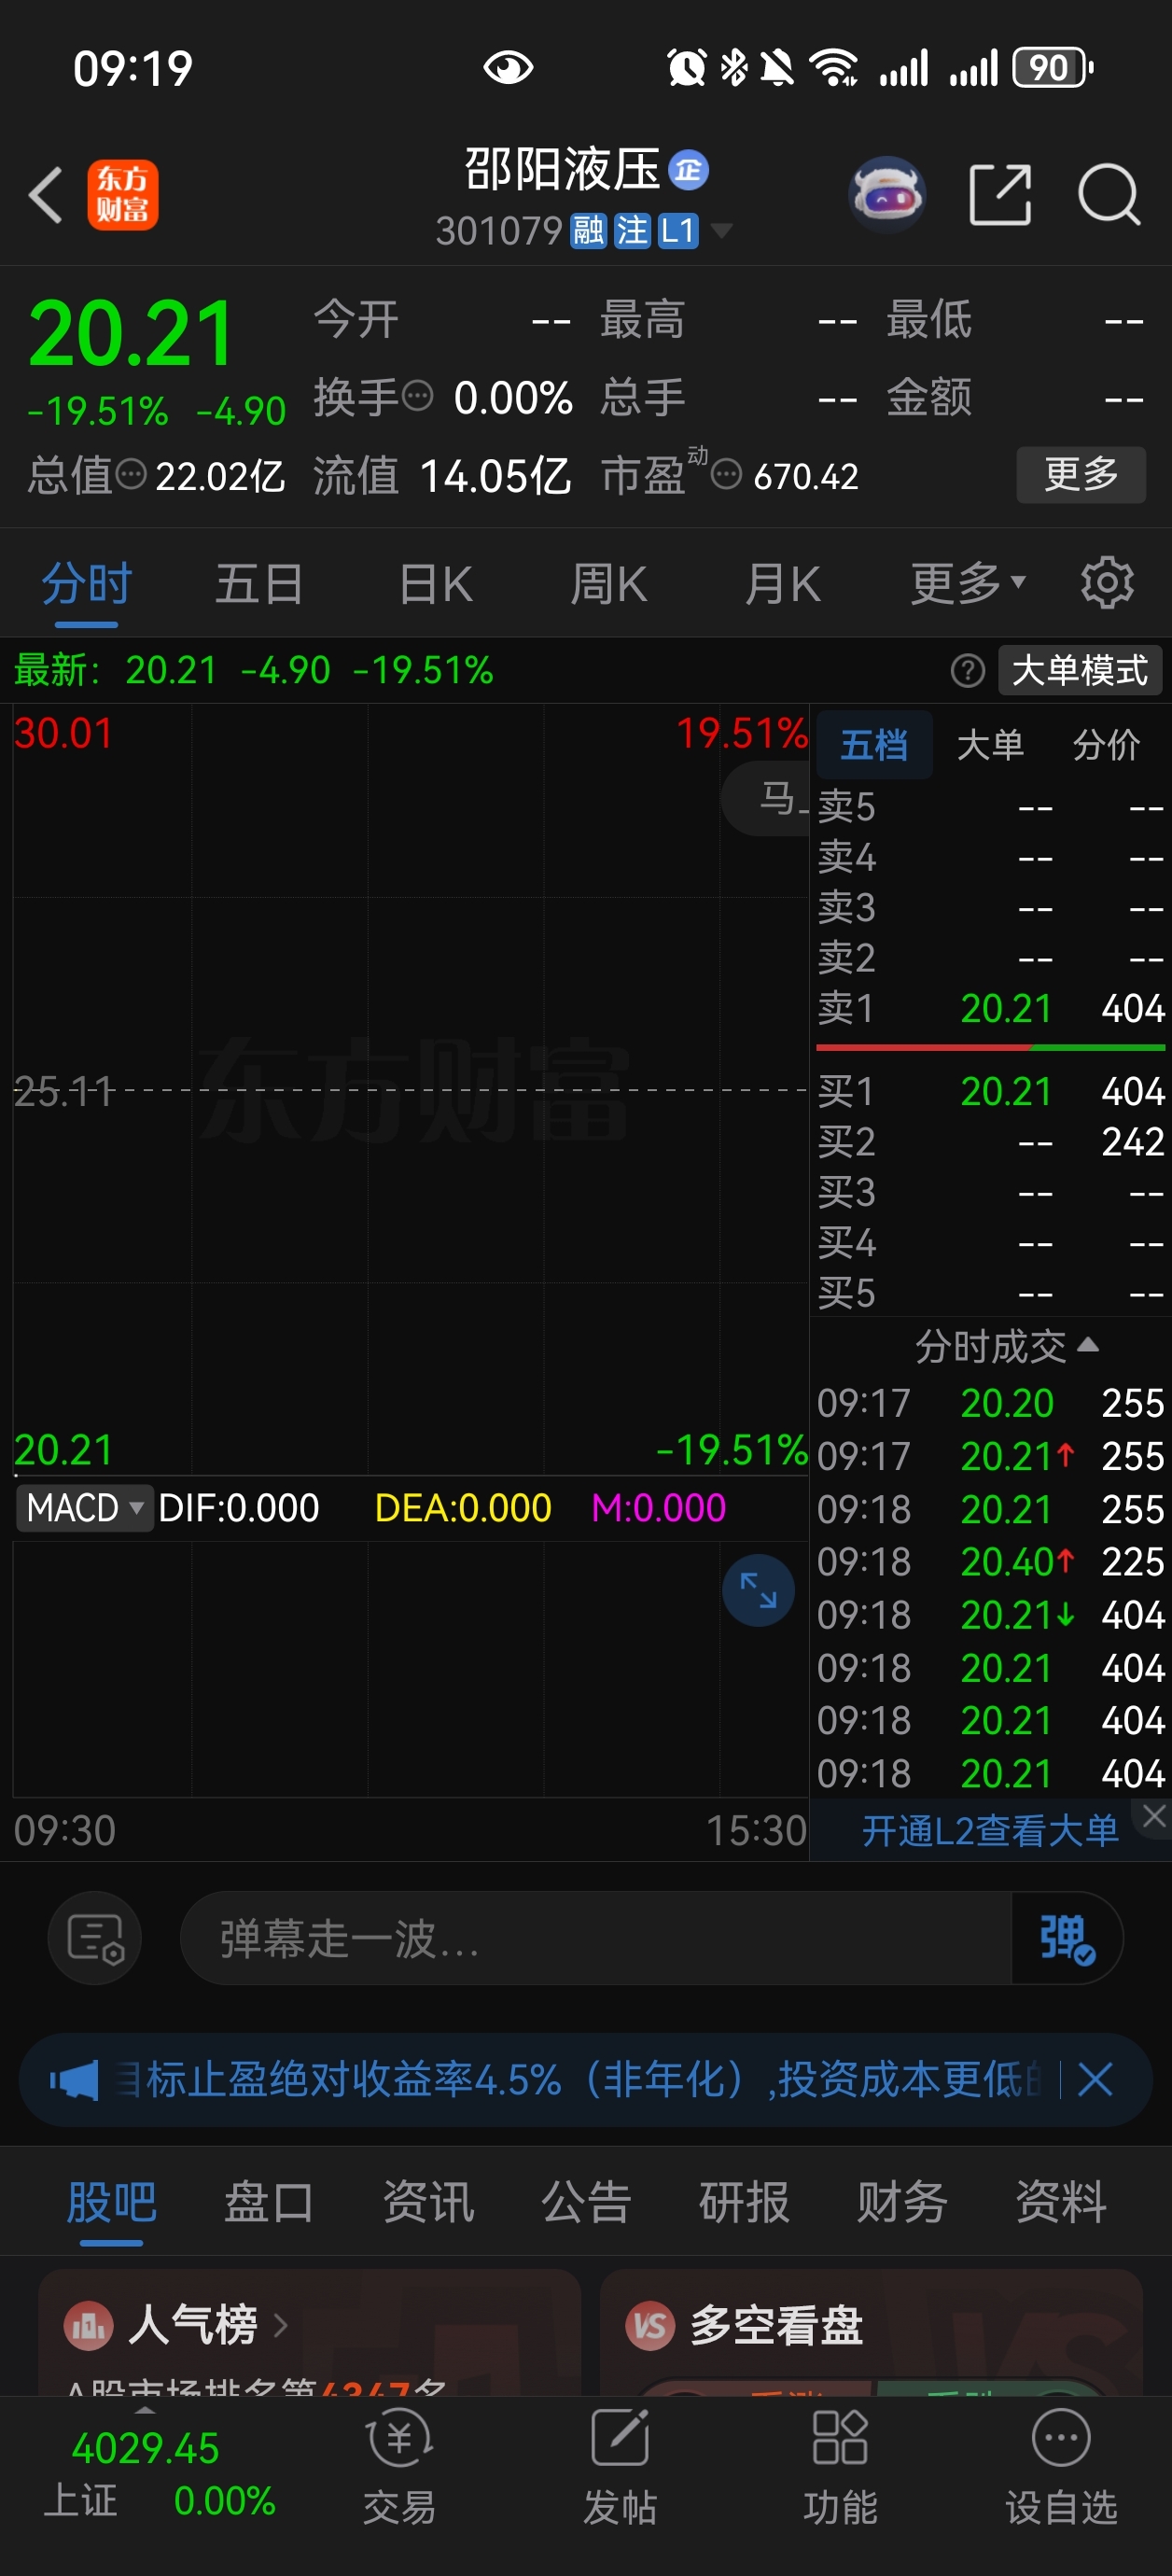Open the 开通L2查看大单 link
The width and height of the screenshot is (1172, 2576).
coord(990,1831)
